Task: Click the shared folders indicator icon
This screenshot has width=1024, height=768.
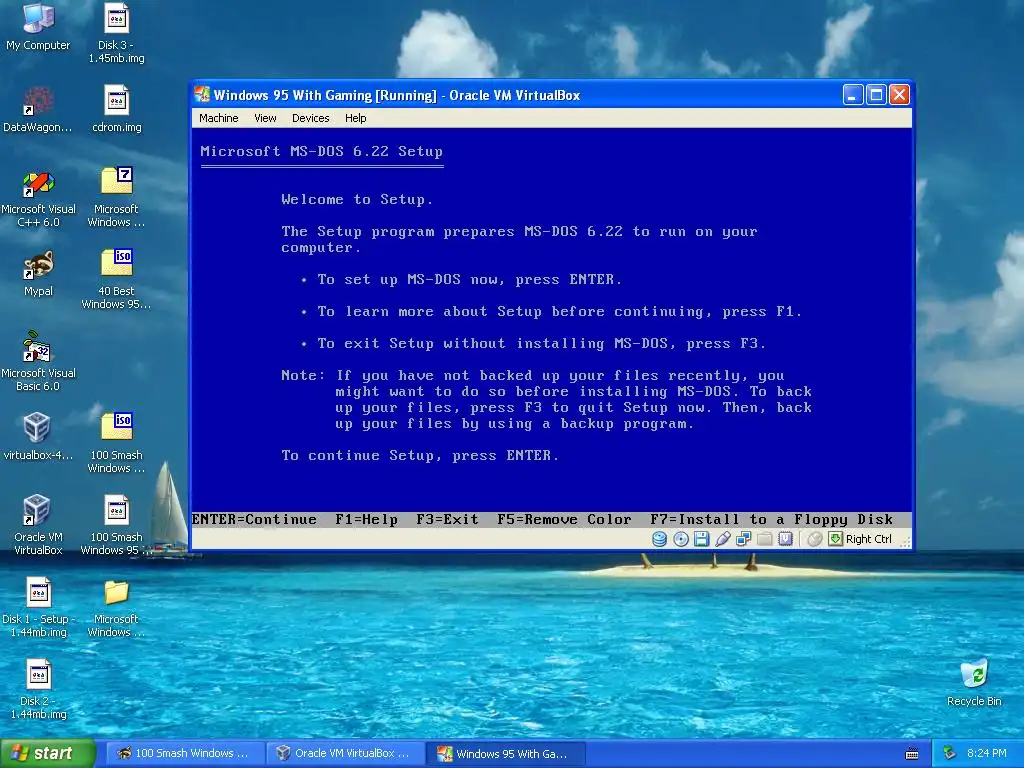Action: pyautogui.click(x=764, y=539)
